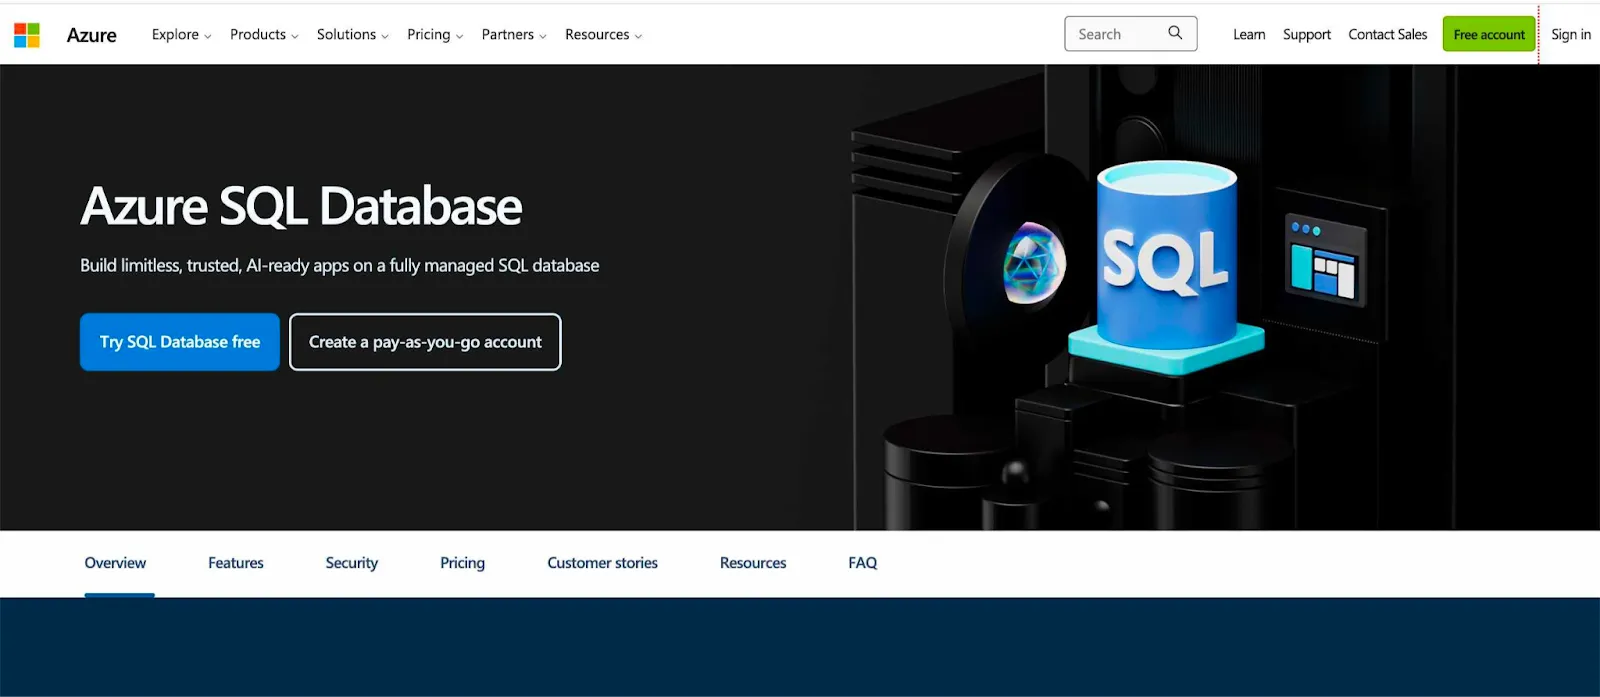Click the search magnifier icon
The height and width of the screenshot is (697, 1600).
click(1175, 33)
